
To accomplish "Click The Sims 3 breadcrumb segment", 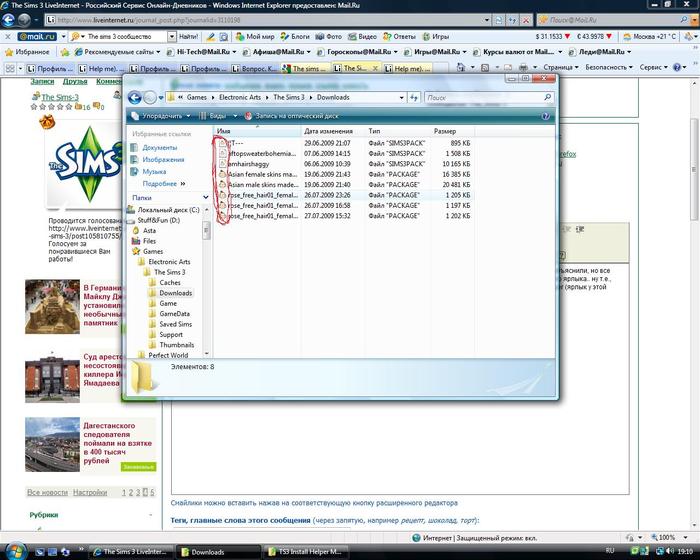I will [x=288, y=97].
